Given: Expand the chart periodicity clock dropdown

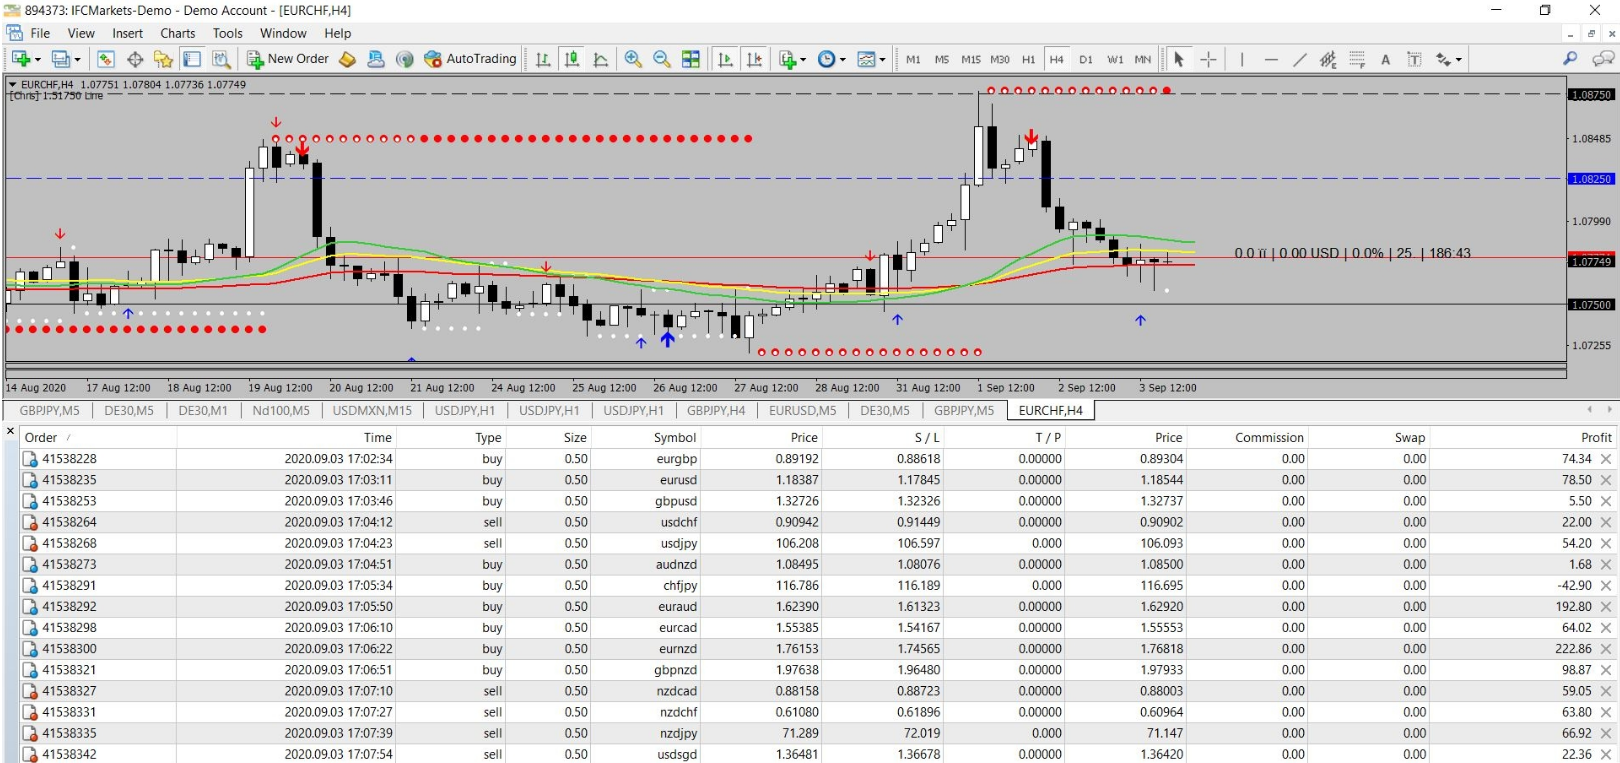Looking at the screenshot, I should click(x=842, y=60).
